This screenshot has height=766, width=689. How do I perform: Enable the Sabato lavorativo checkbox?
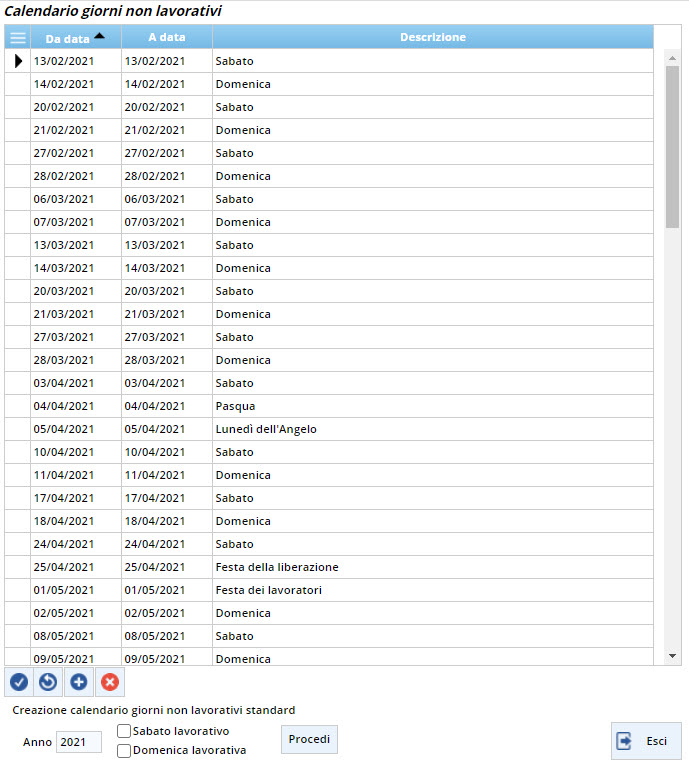124,732
